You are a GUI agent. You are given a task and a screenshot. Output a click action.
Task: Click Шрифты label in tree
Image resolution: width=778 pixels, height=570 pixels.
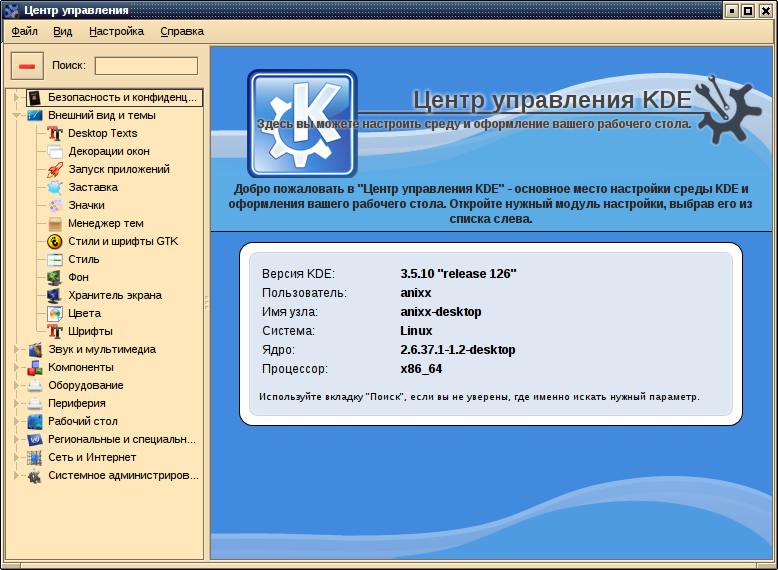90,331
